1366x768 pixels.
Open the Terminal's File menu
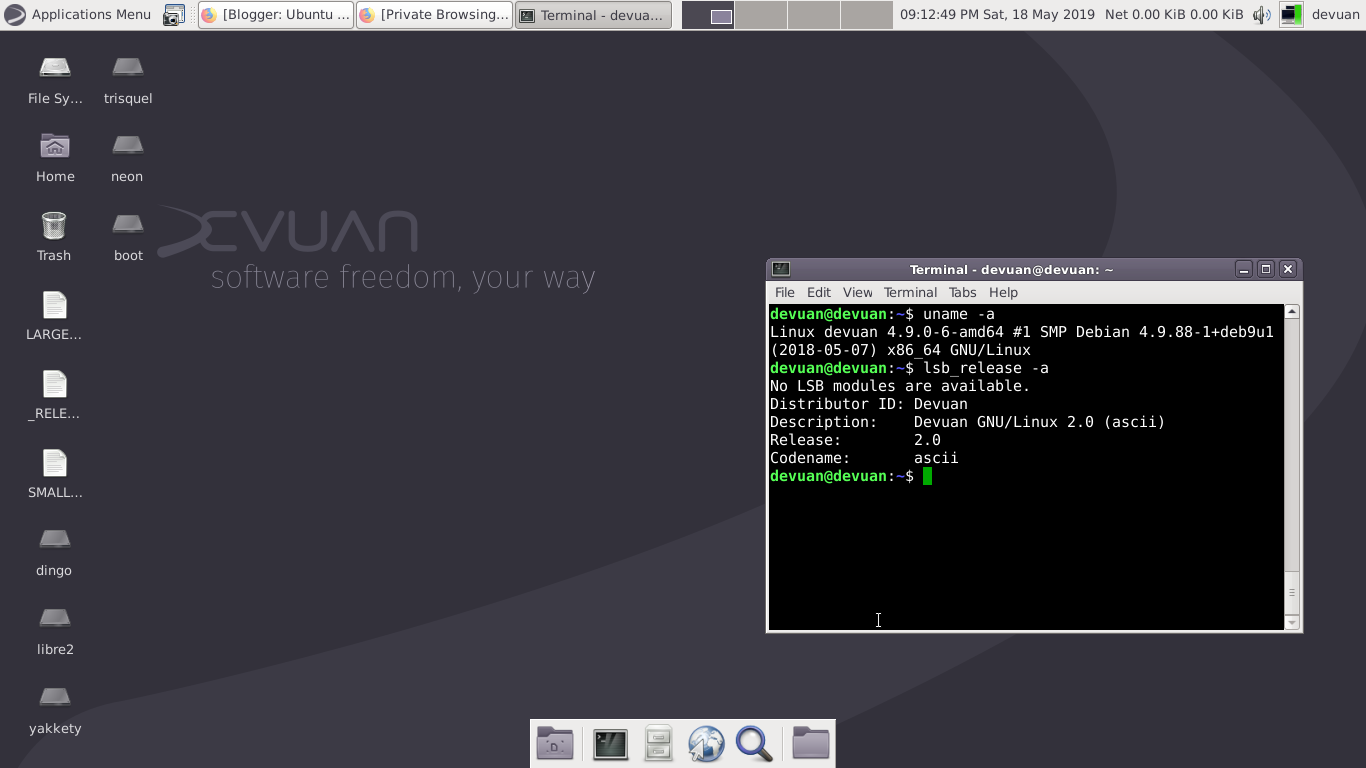click(784, 292)
